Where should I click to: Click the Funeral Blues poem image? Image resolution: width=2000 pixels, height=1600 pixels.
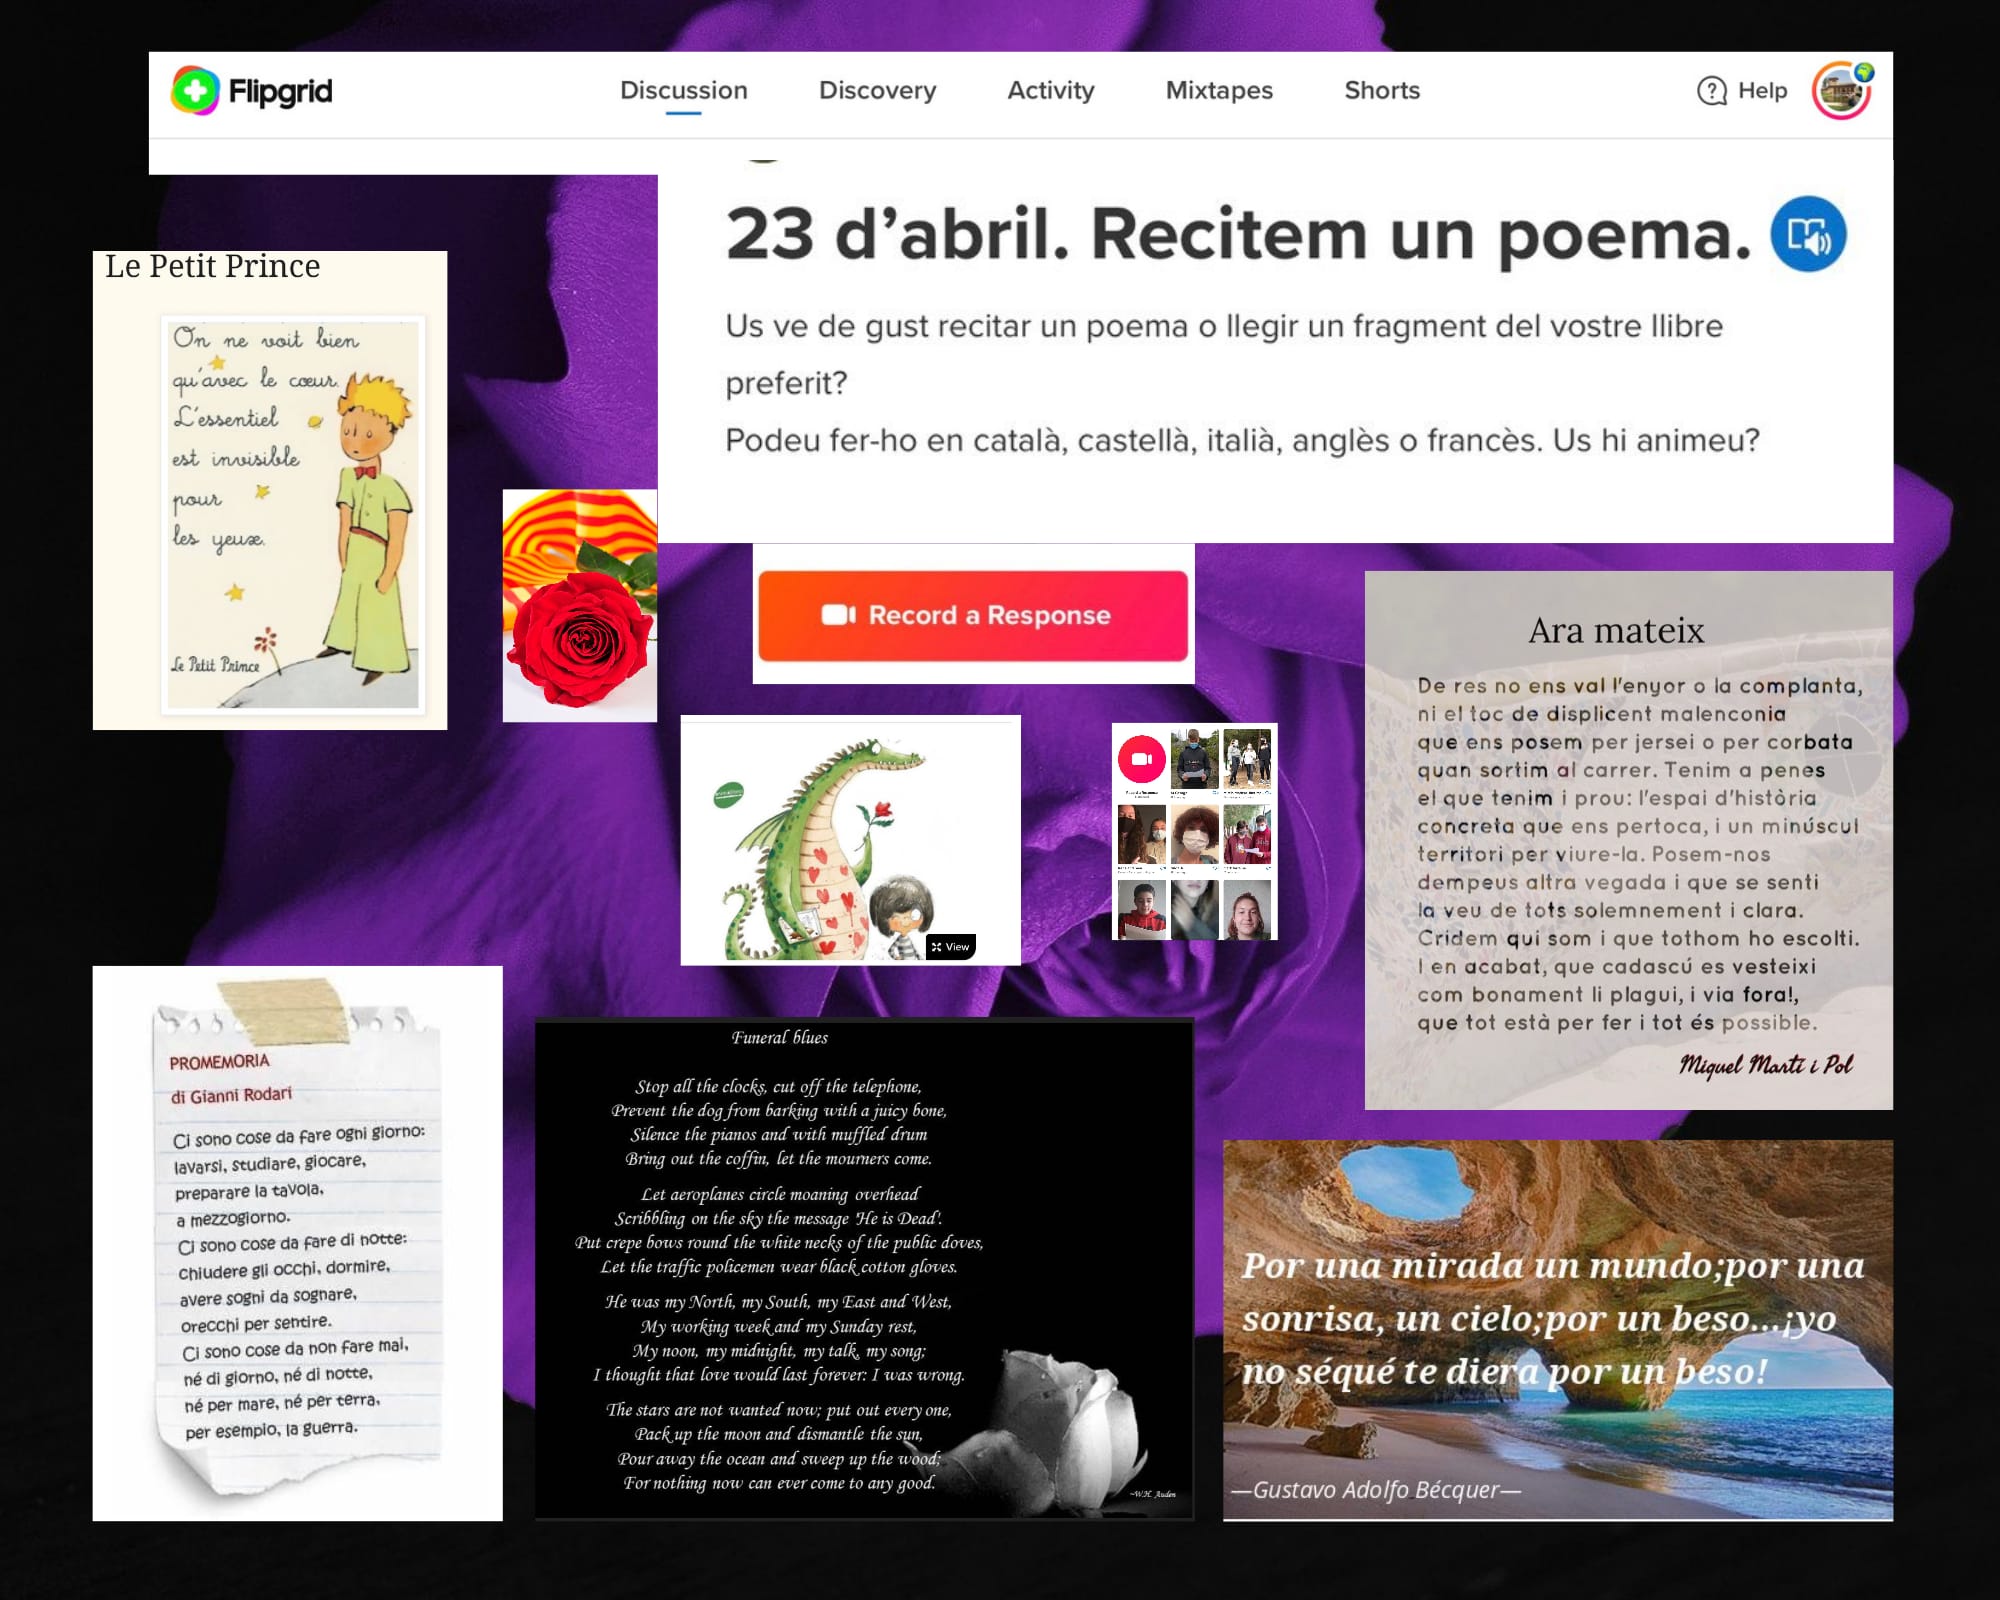point(864,1268)
